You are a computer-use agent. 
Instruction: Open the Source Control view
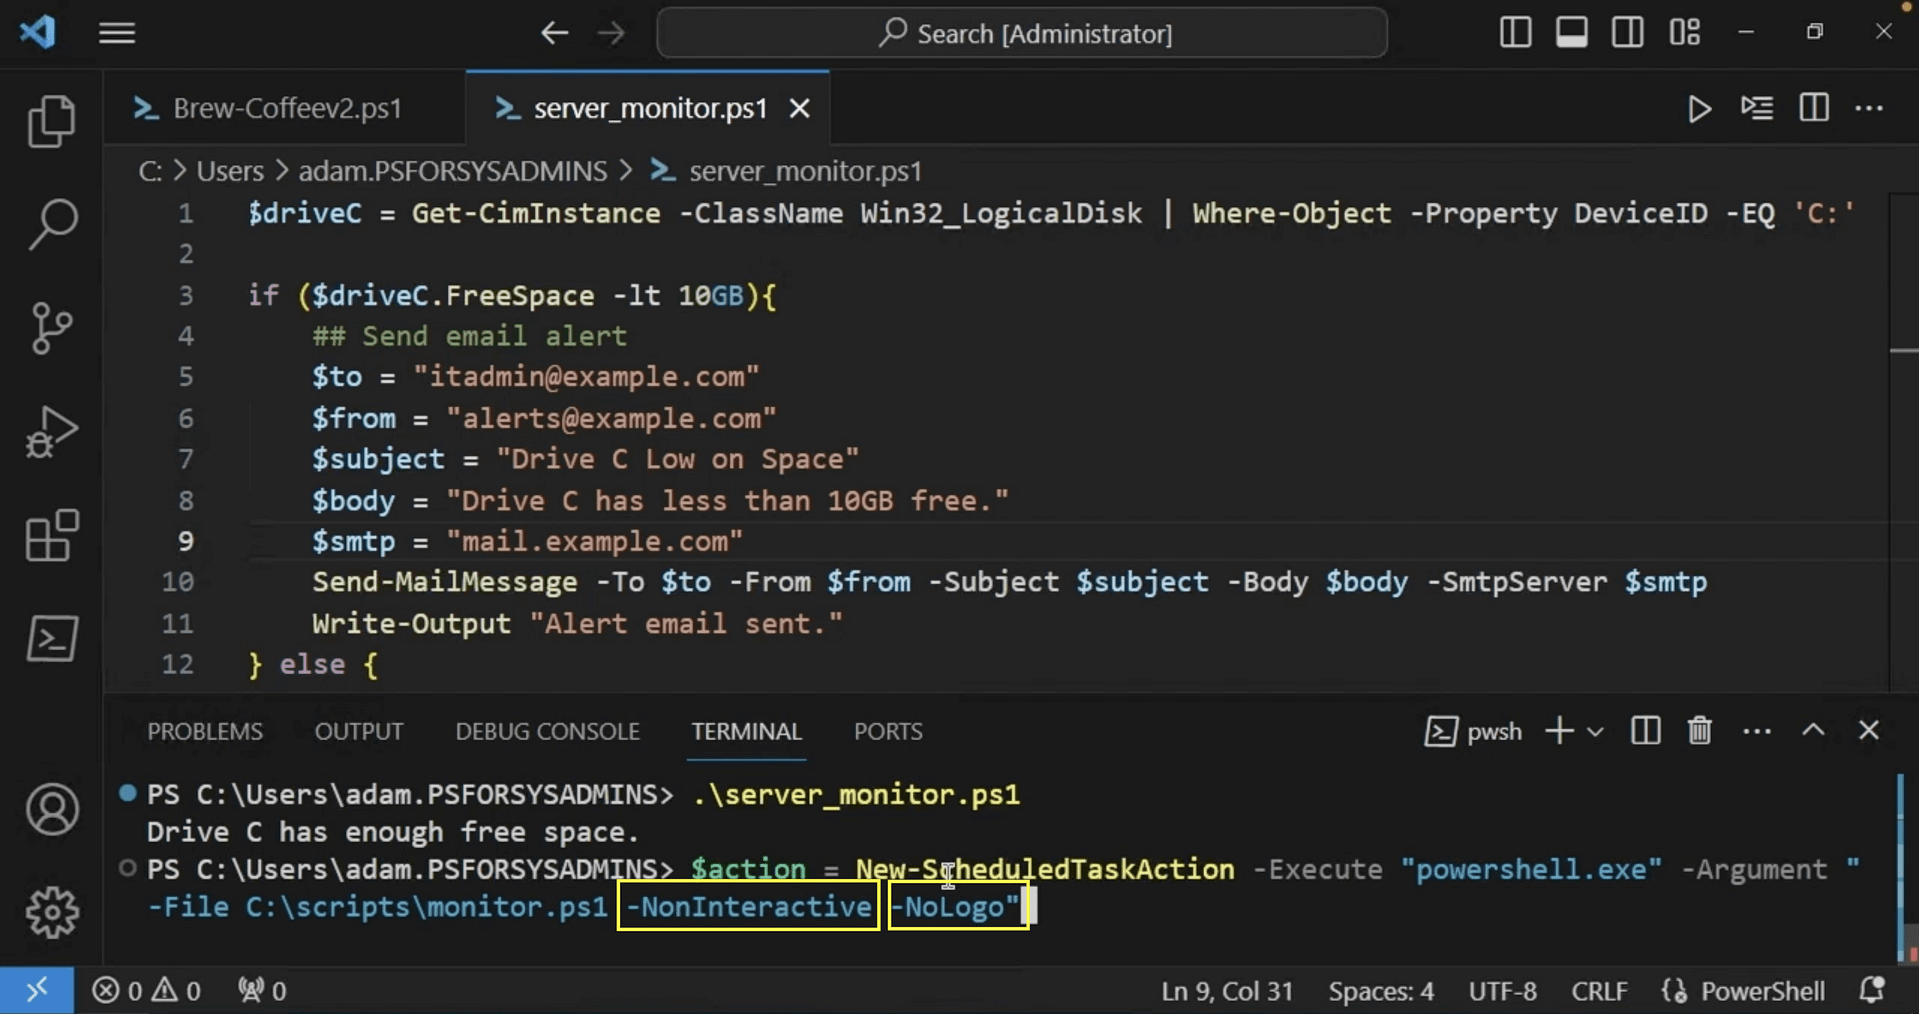pos(52,328)
